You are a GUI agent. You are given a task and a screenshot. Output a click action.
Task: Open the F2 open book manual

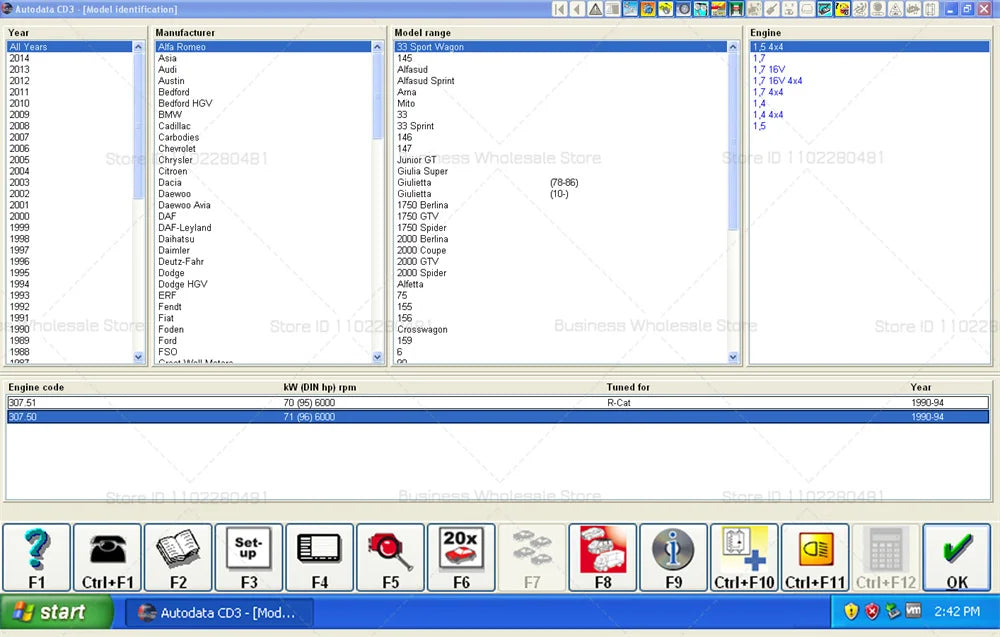(179, 557)
